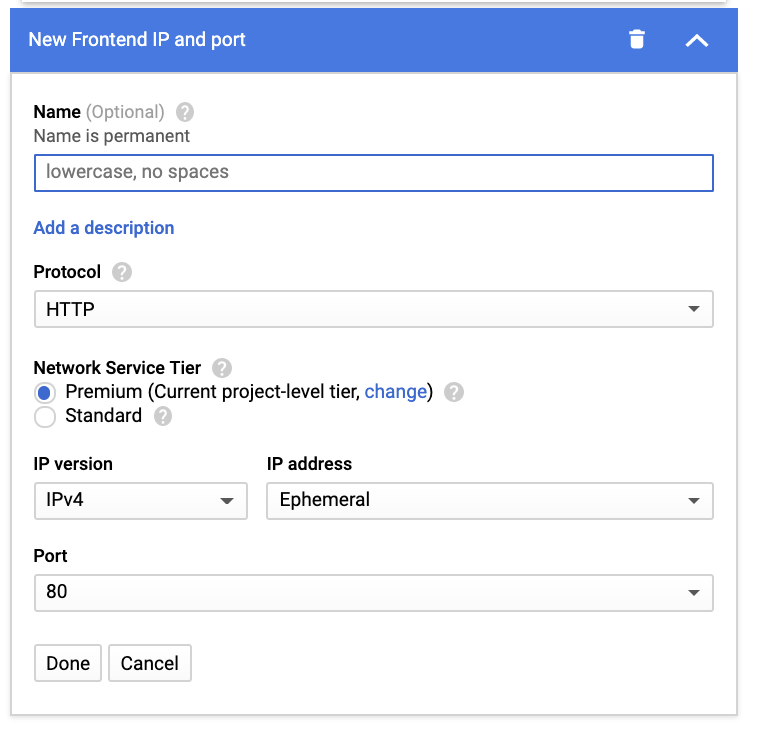This screenshot has height=732, width=764.
Task: Delete this frontend with the trash icon
Action: pos(637,40)
